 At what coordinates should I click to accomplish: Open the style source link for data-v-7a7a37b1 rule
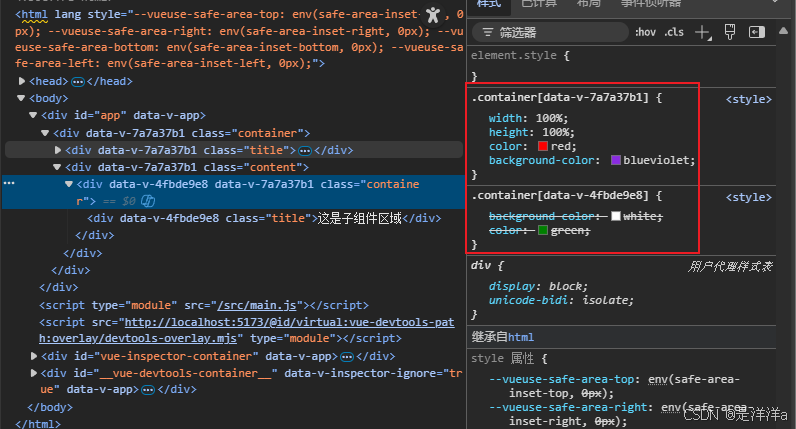pos(748,99)
